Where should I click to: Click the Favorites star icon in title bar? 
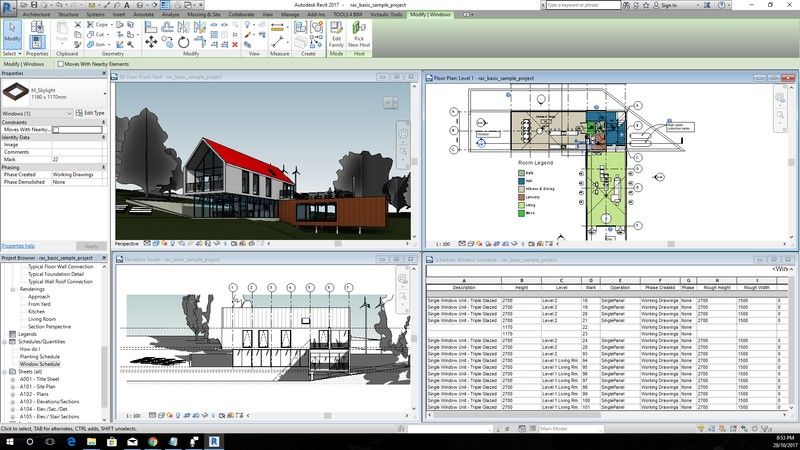click(x=646, y=5)
